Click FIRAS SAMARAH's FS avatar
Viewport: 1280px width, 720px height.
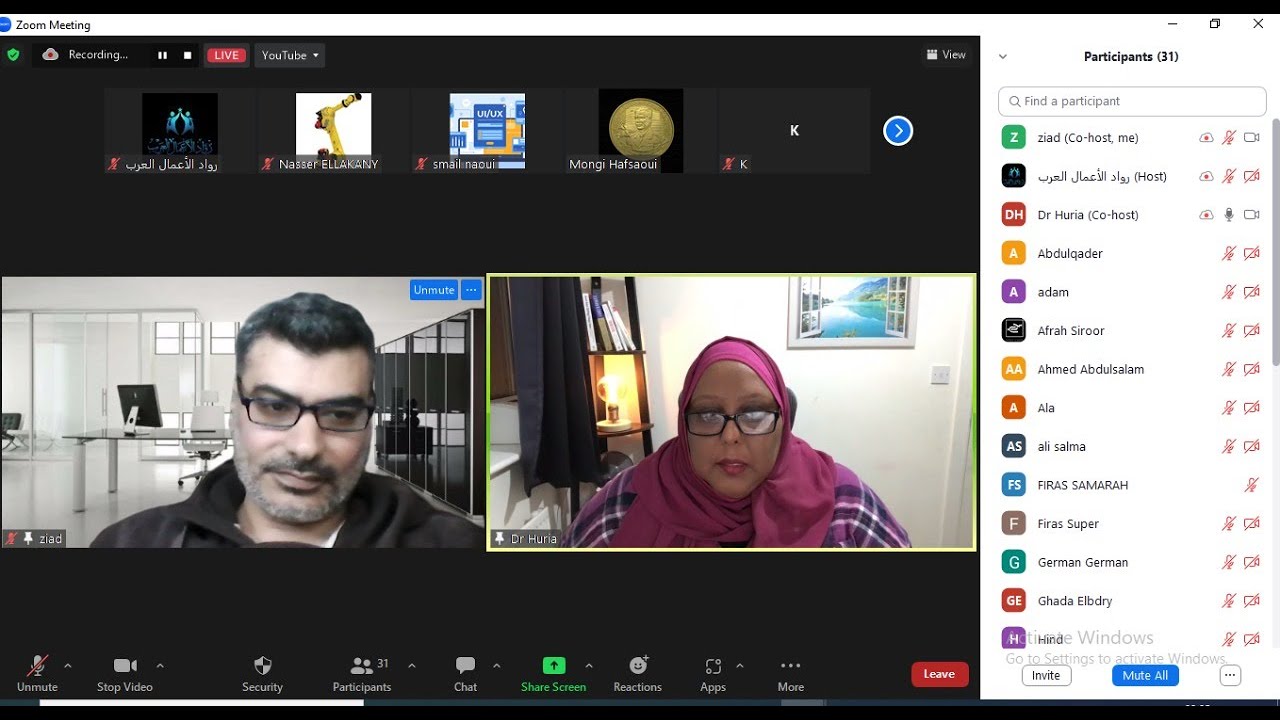pos(1014,485)
